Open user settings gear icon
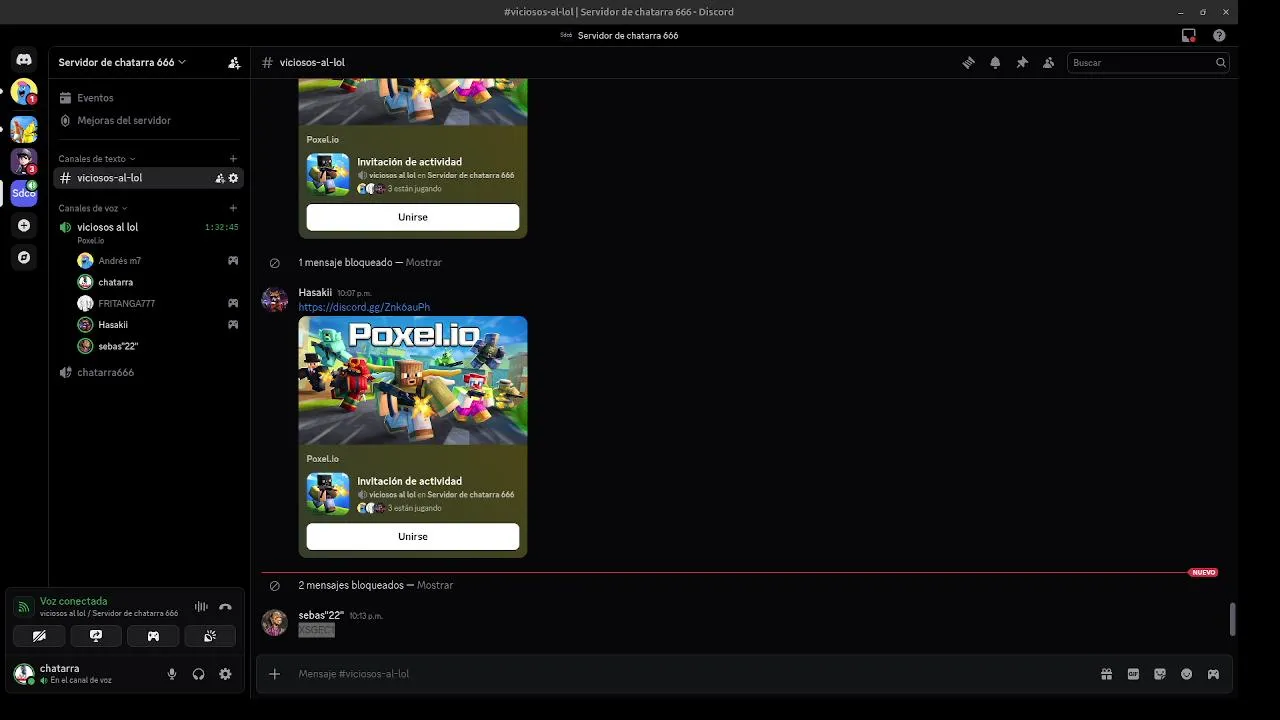1280x720 pixels. pos(225,674)
